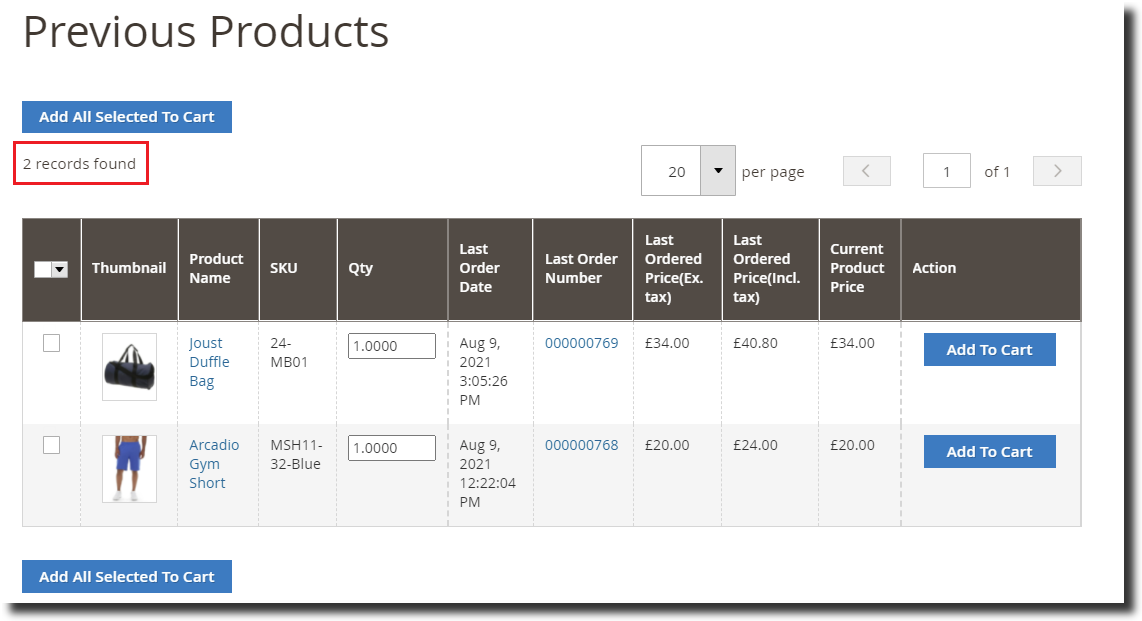Open the select-all checkbox dropdown arrow
This screenshot has height=621, width=1142.
click(61, 268)
